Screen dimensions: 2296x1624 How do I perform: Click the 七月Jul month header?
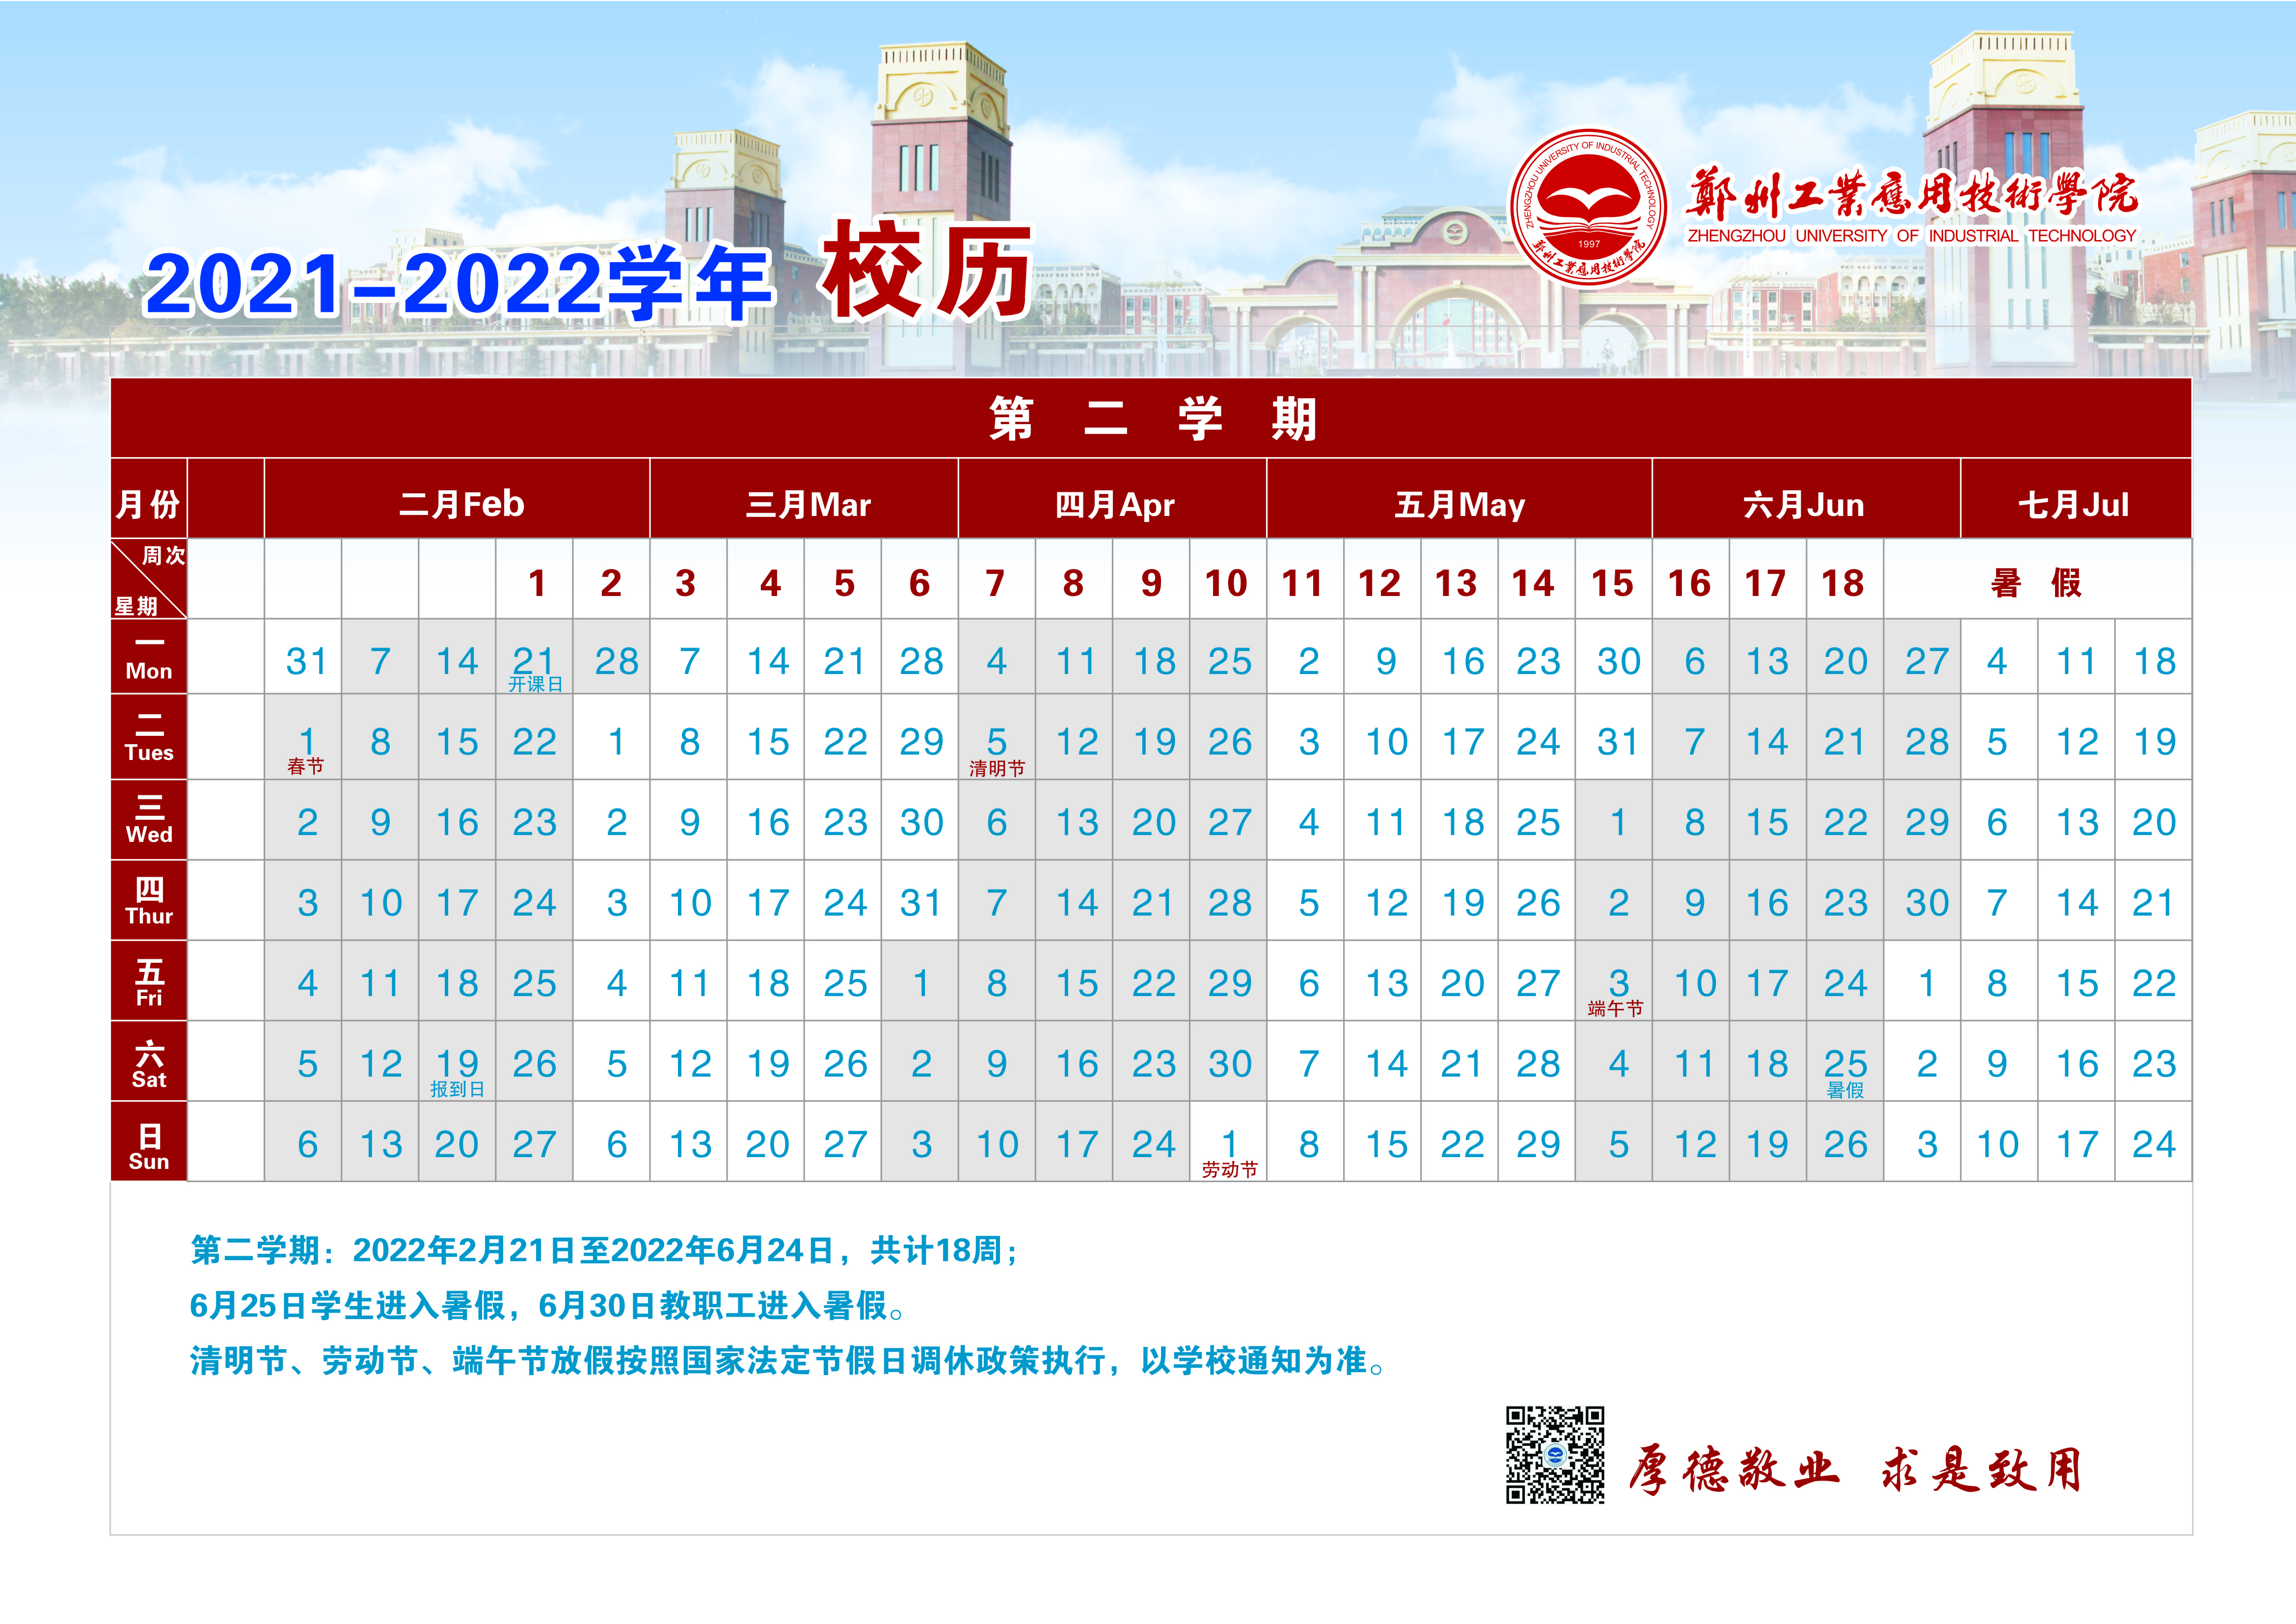click(2074, 504)
